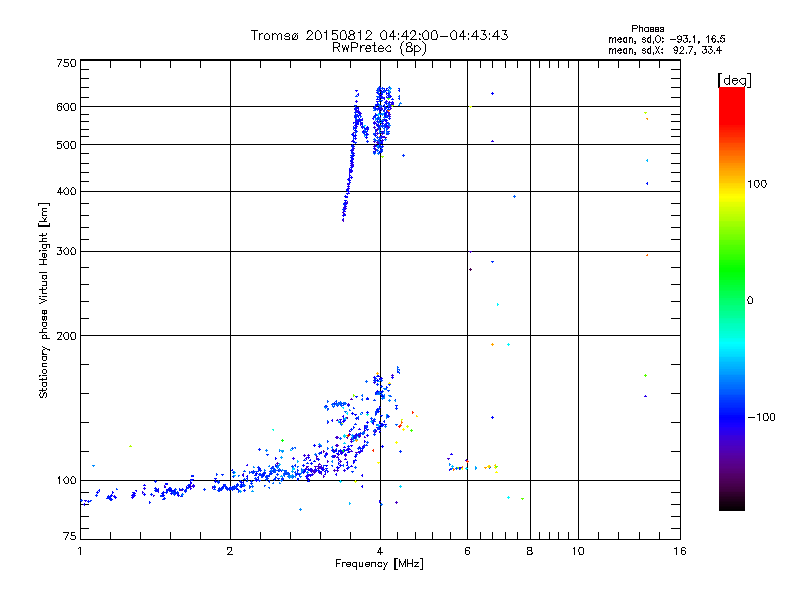
Task: Click the x-axis tick label "2"
Action: coord(230,551)
